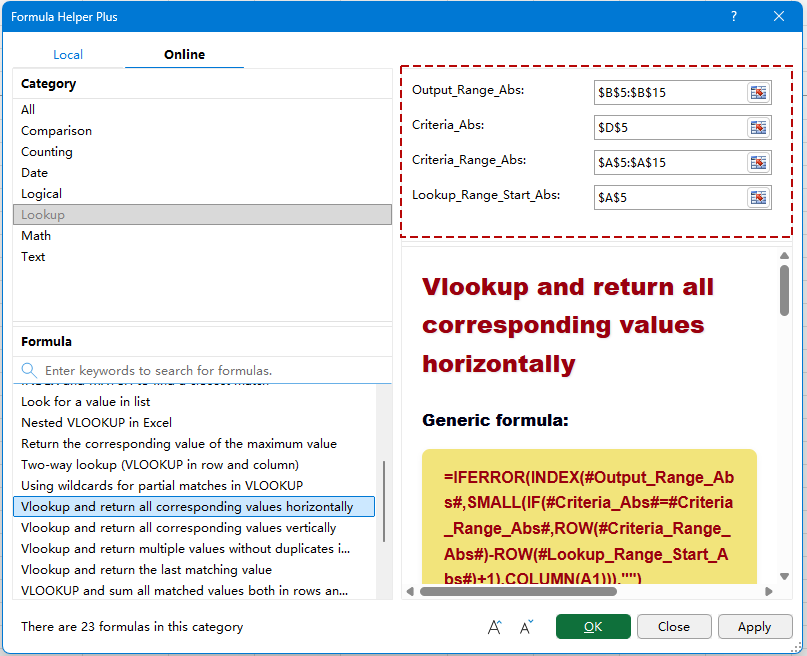The image size is (807, 656).
Task: Select 'Look for a value in list' formula
Action: (x=194, y=402)
